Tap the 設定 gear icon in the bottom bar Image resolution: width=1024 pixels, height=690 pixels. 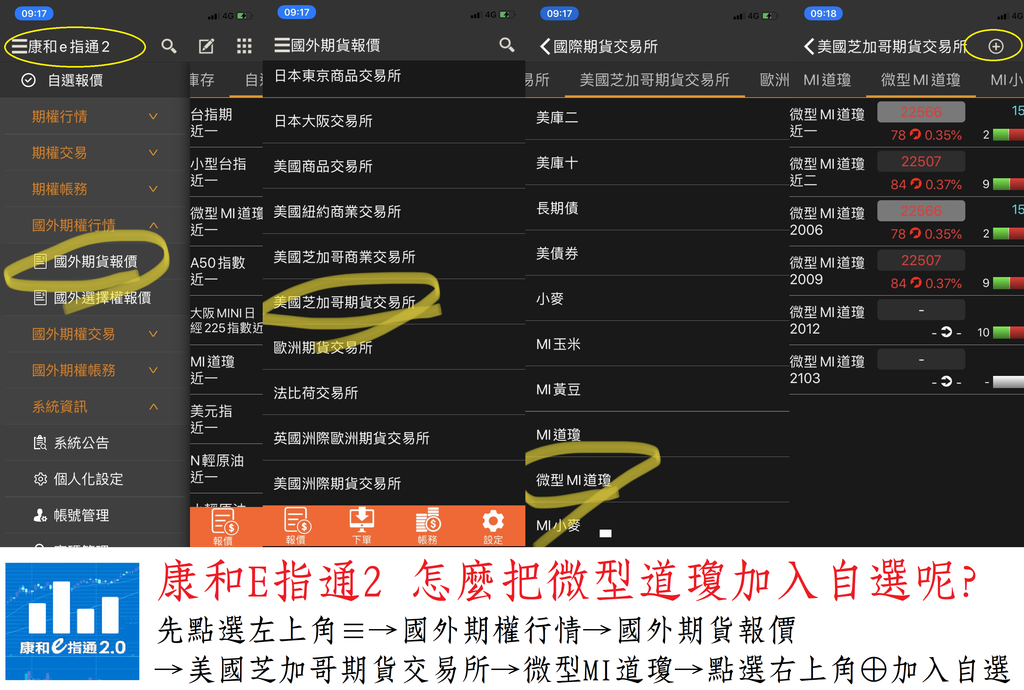tap(493, 525)
